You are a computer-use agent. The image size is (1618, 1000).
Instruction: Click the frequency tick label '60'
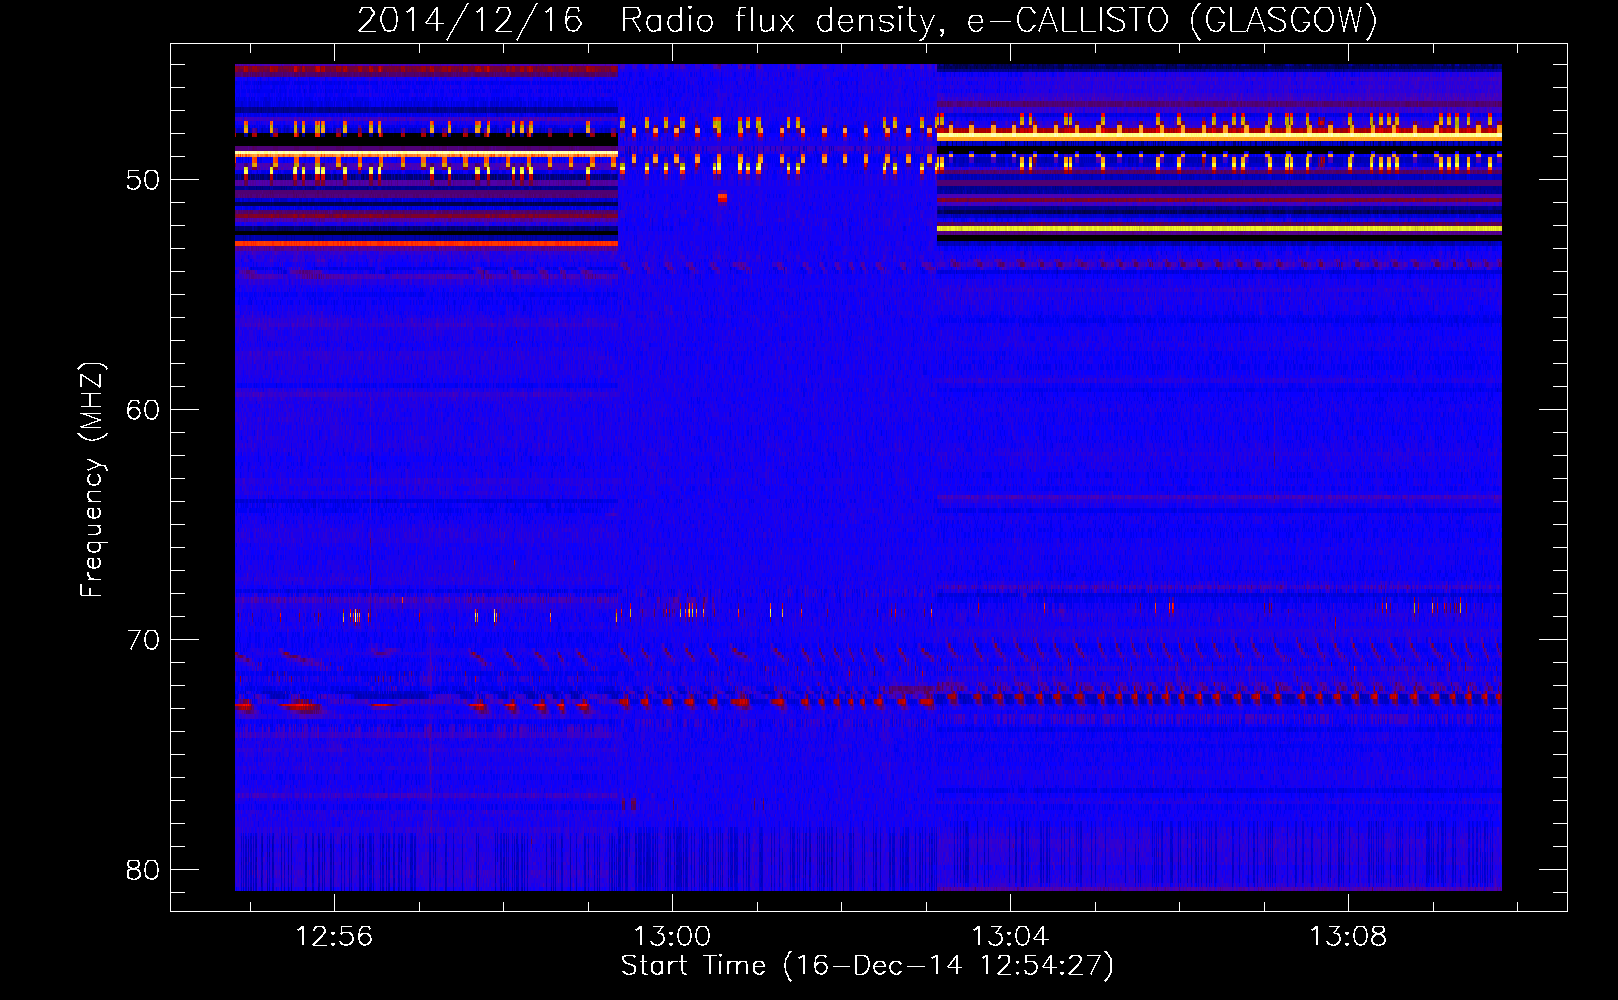point(143,410)
